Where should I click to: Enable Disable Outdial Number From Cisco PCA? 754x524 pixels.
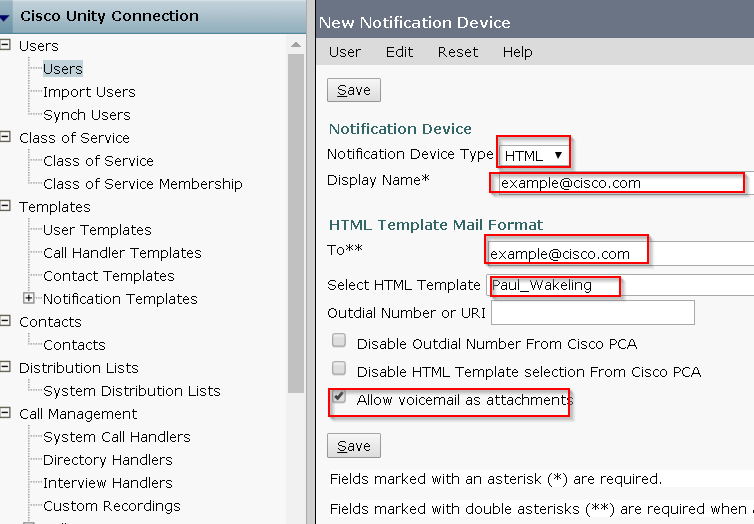pyautogui.click(x=339, y=340)
